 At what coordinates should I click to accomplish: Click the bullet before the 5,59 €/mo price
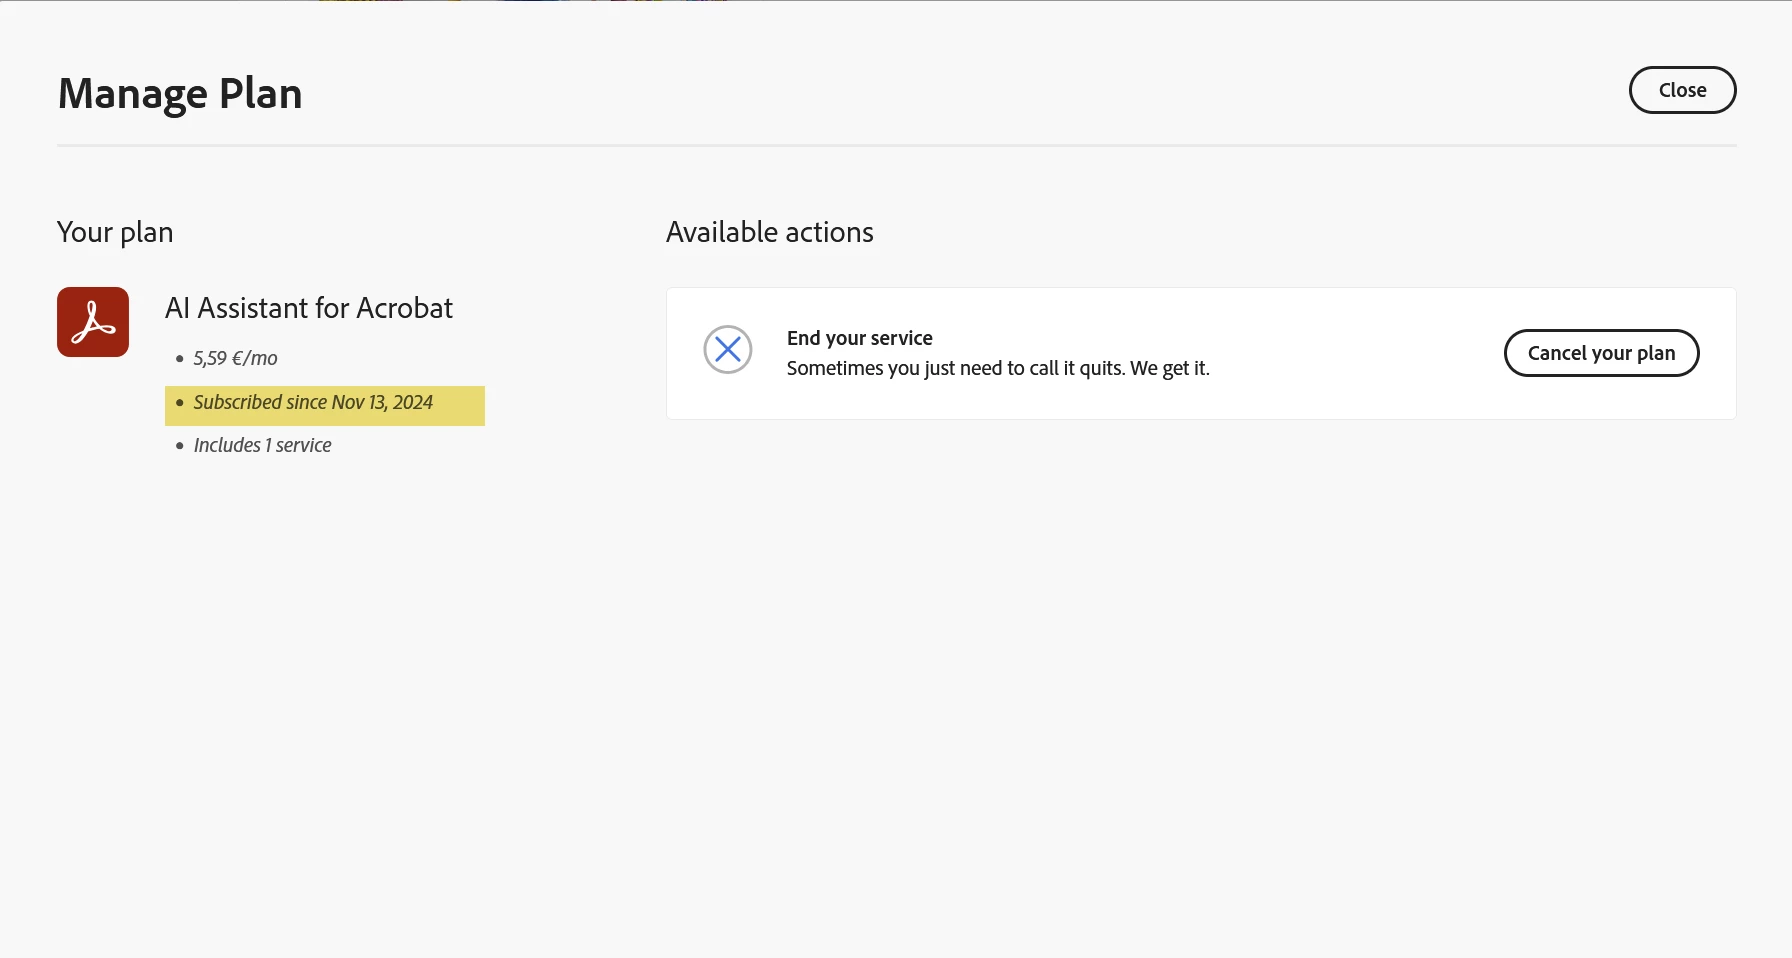click(x=180, y=359)
